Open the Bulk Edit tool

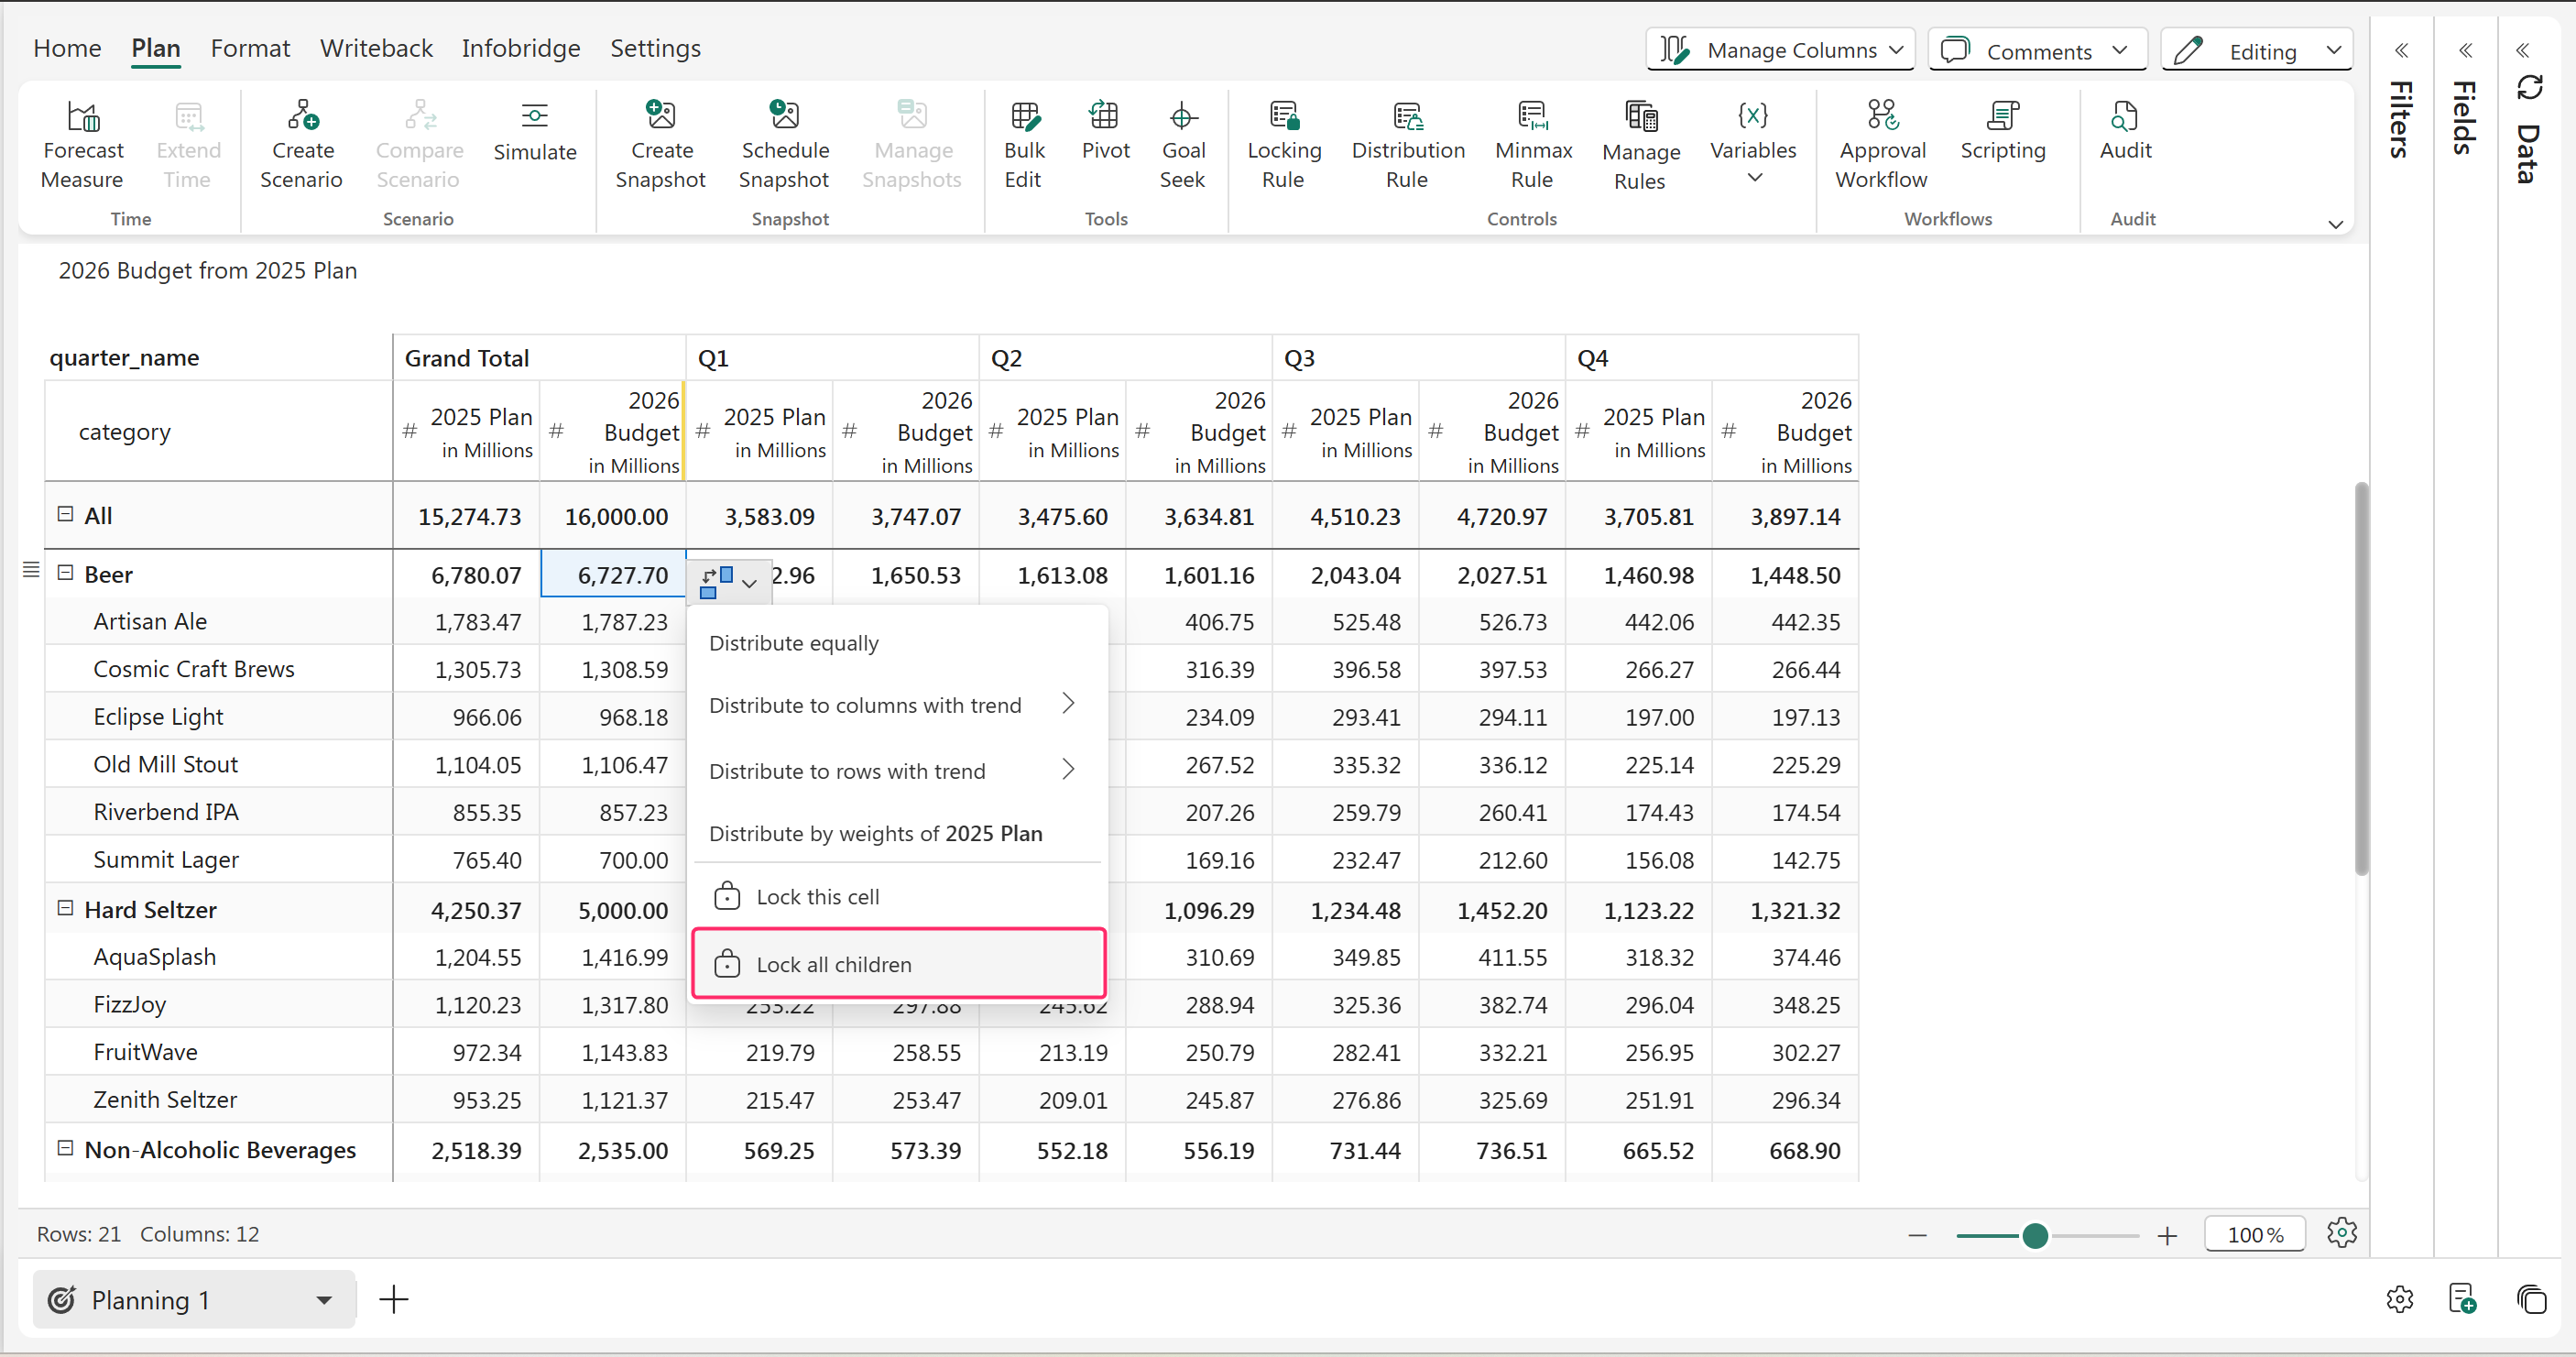pyautogui.click(x=1024, y=118)
